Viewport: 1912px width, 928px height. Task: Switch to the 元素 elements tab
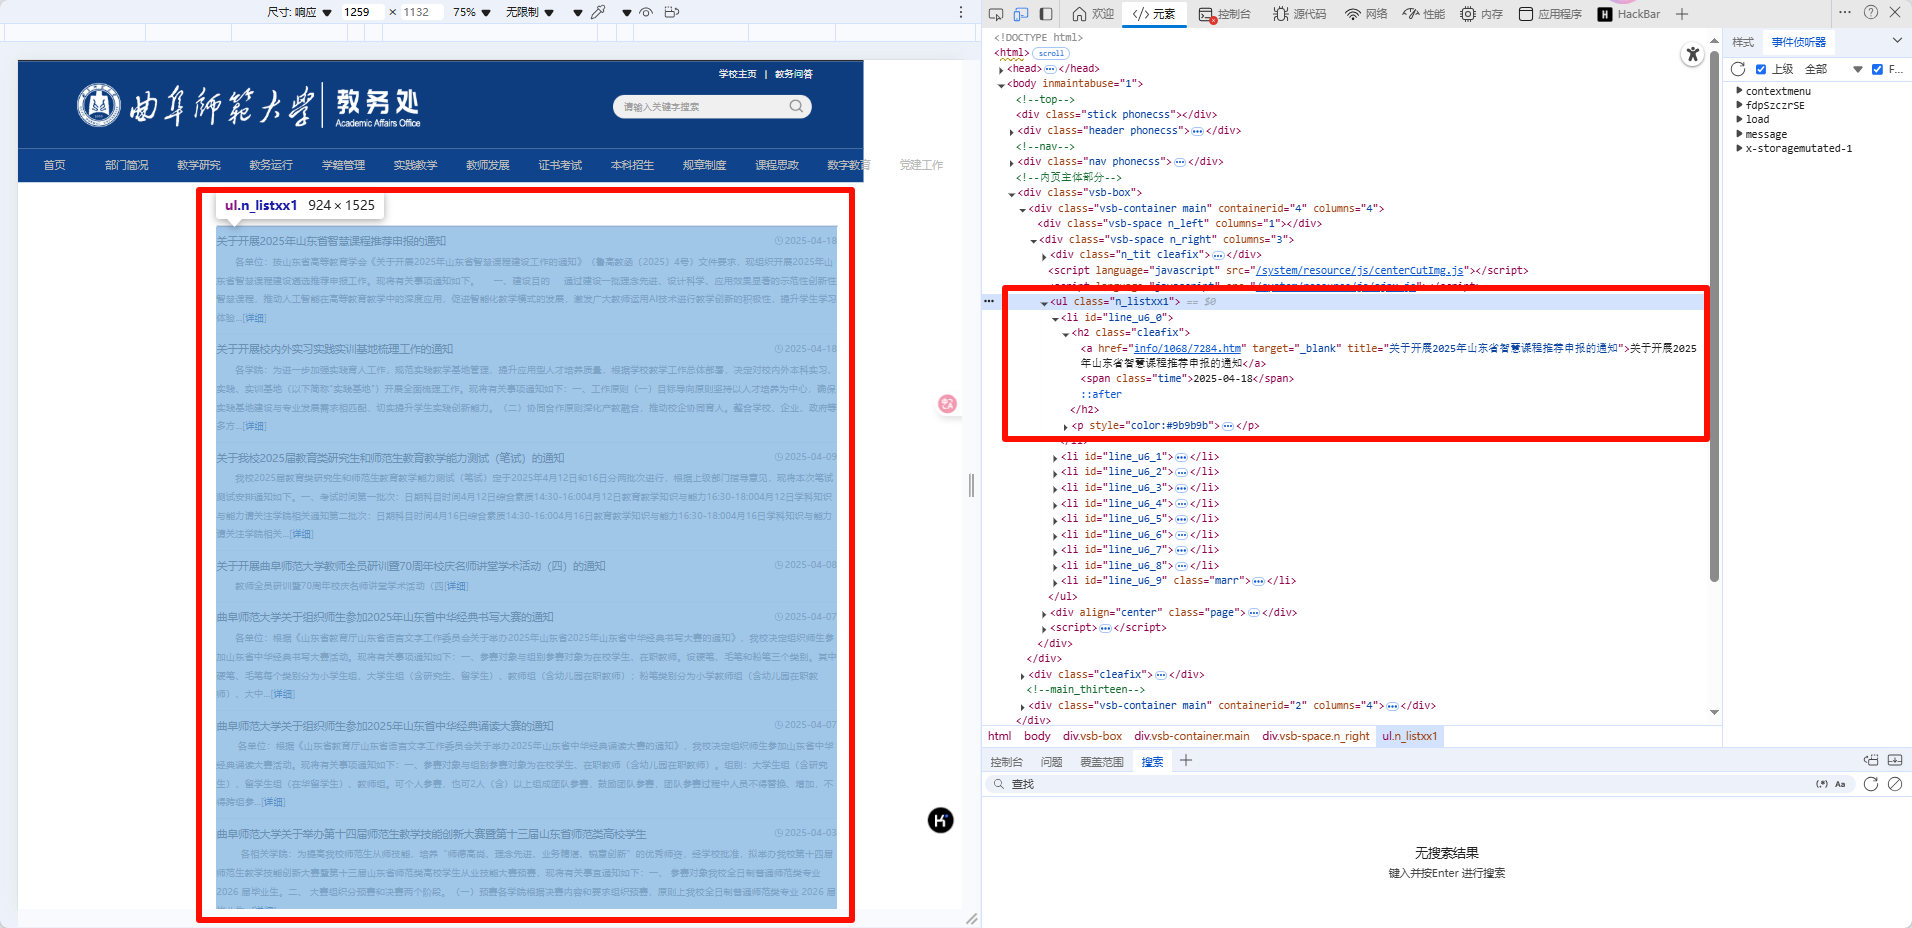coord(1154,14)
